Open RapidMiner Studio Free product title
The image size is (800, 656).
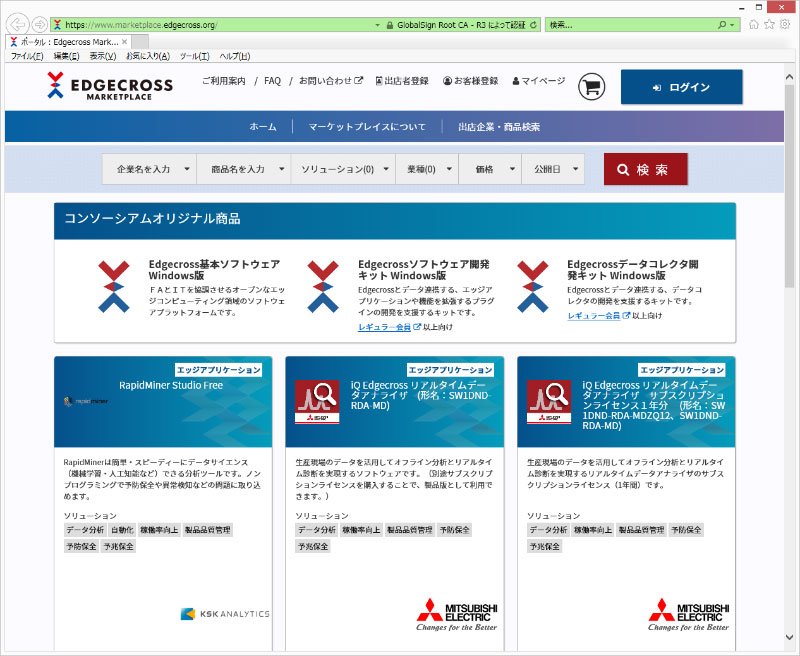click(171, 385)
